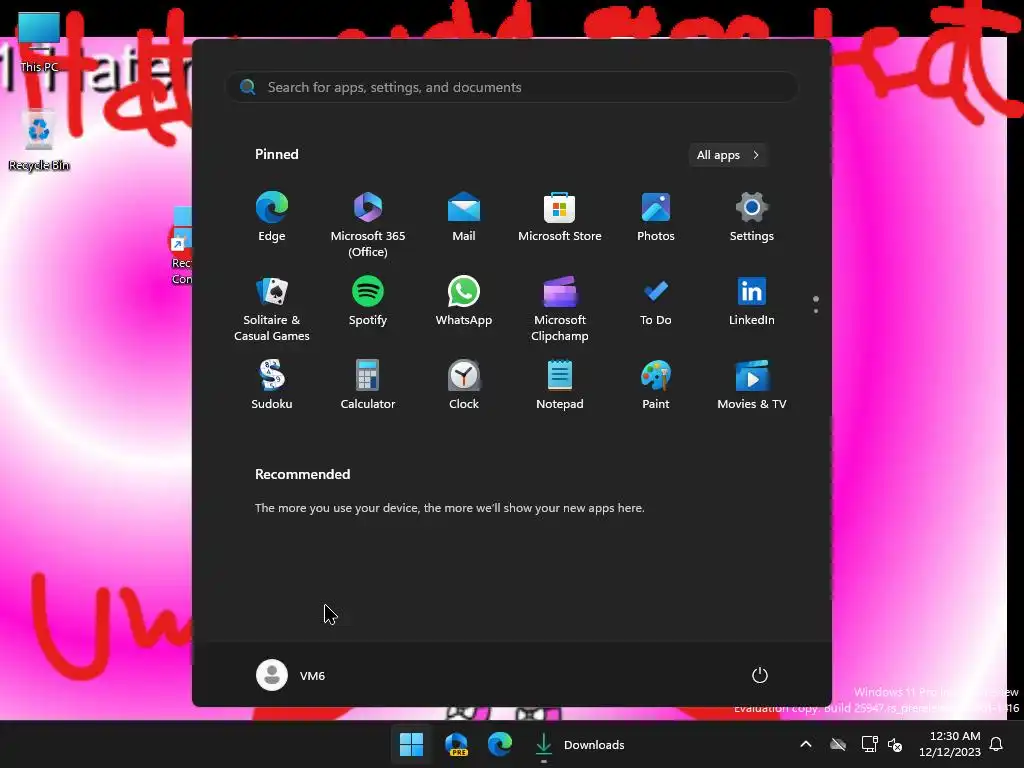Viewport: 1024px width, 768px height.
Task: Launch LinkedIn
Action: tap(752, 302)
